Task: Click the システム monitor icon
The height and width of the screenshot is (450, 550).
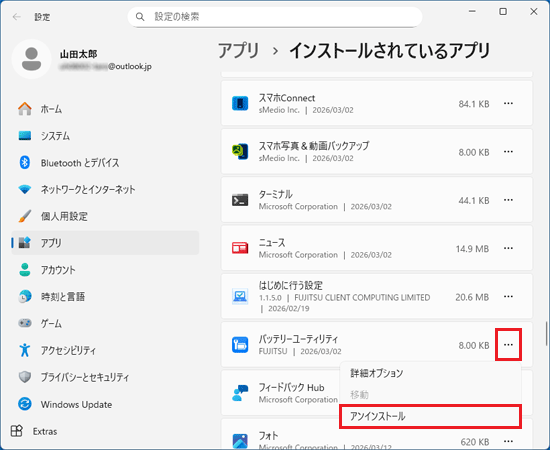Action: point(25,136)
